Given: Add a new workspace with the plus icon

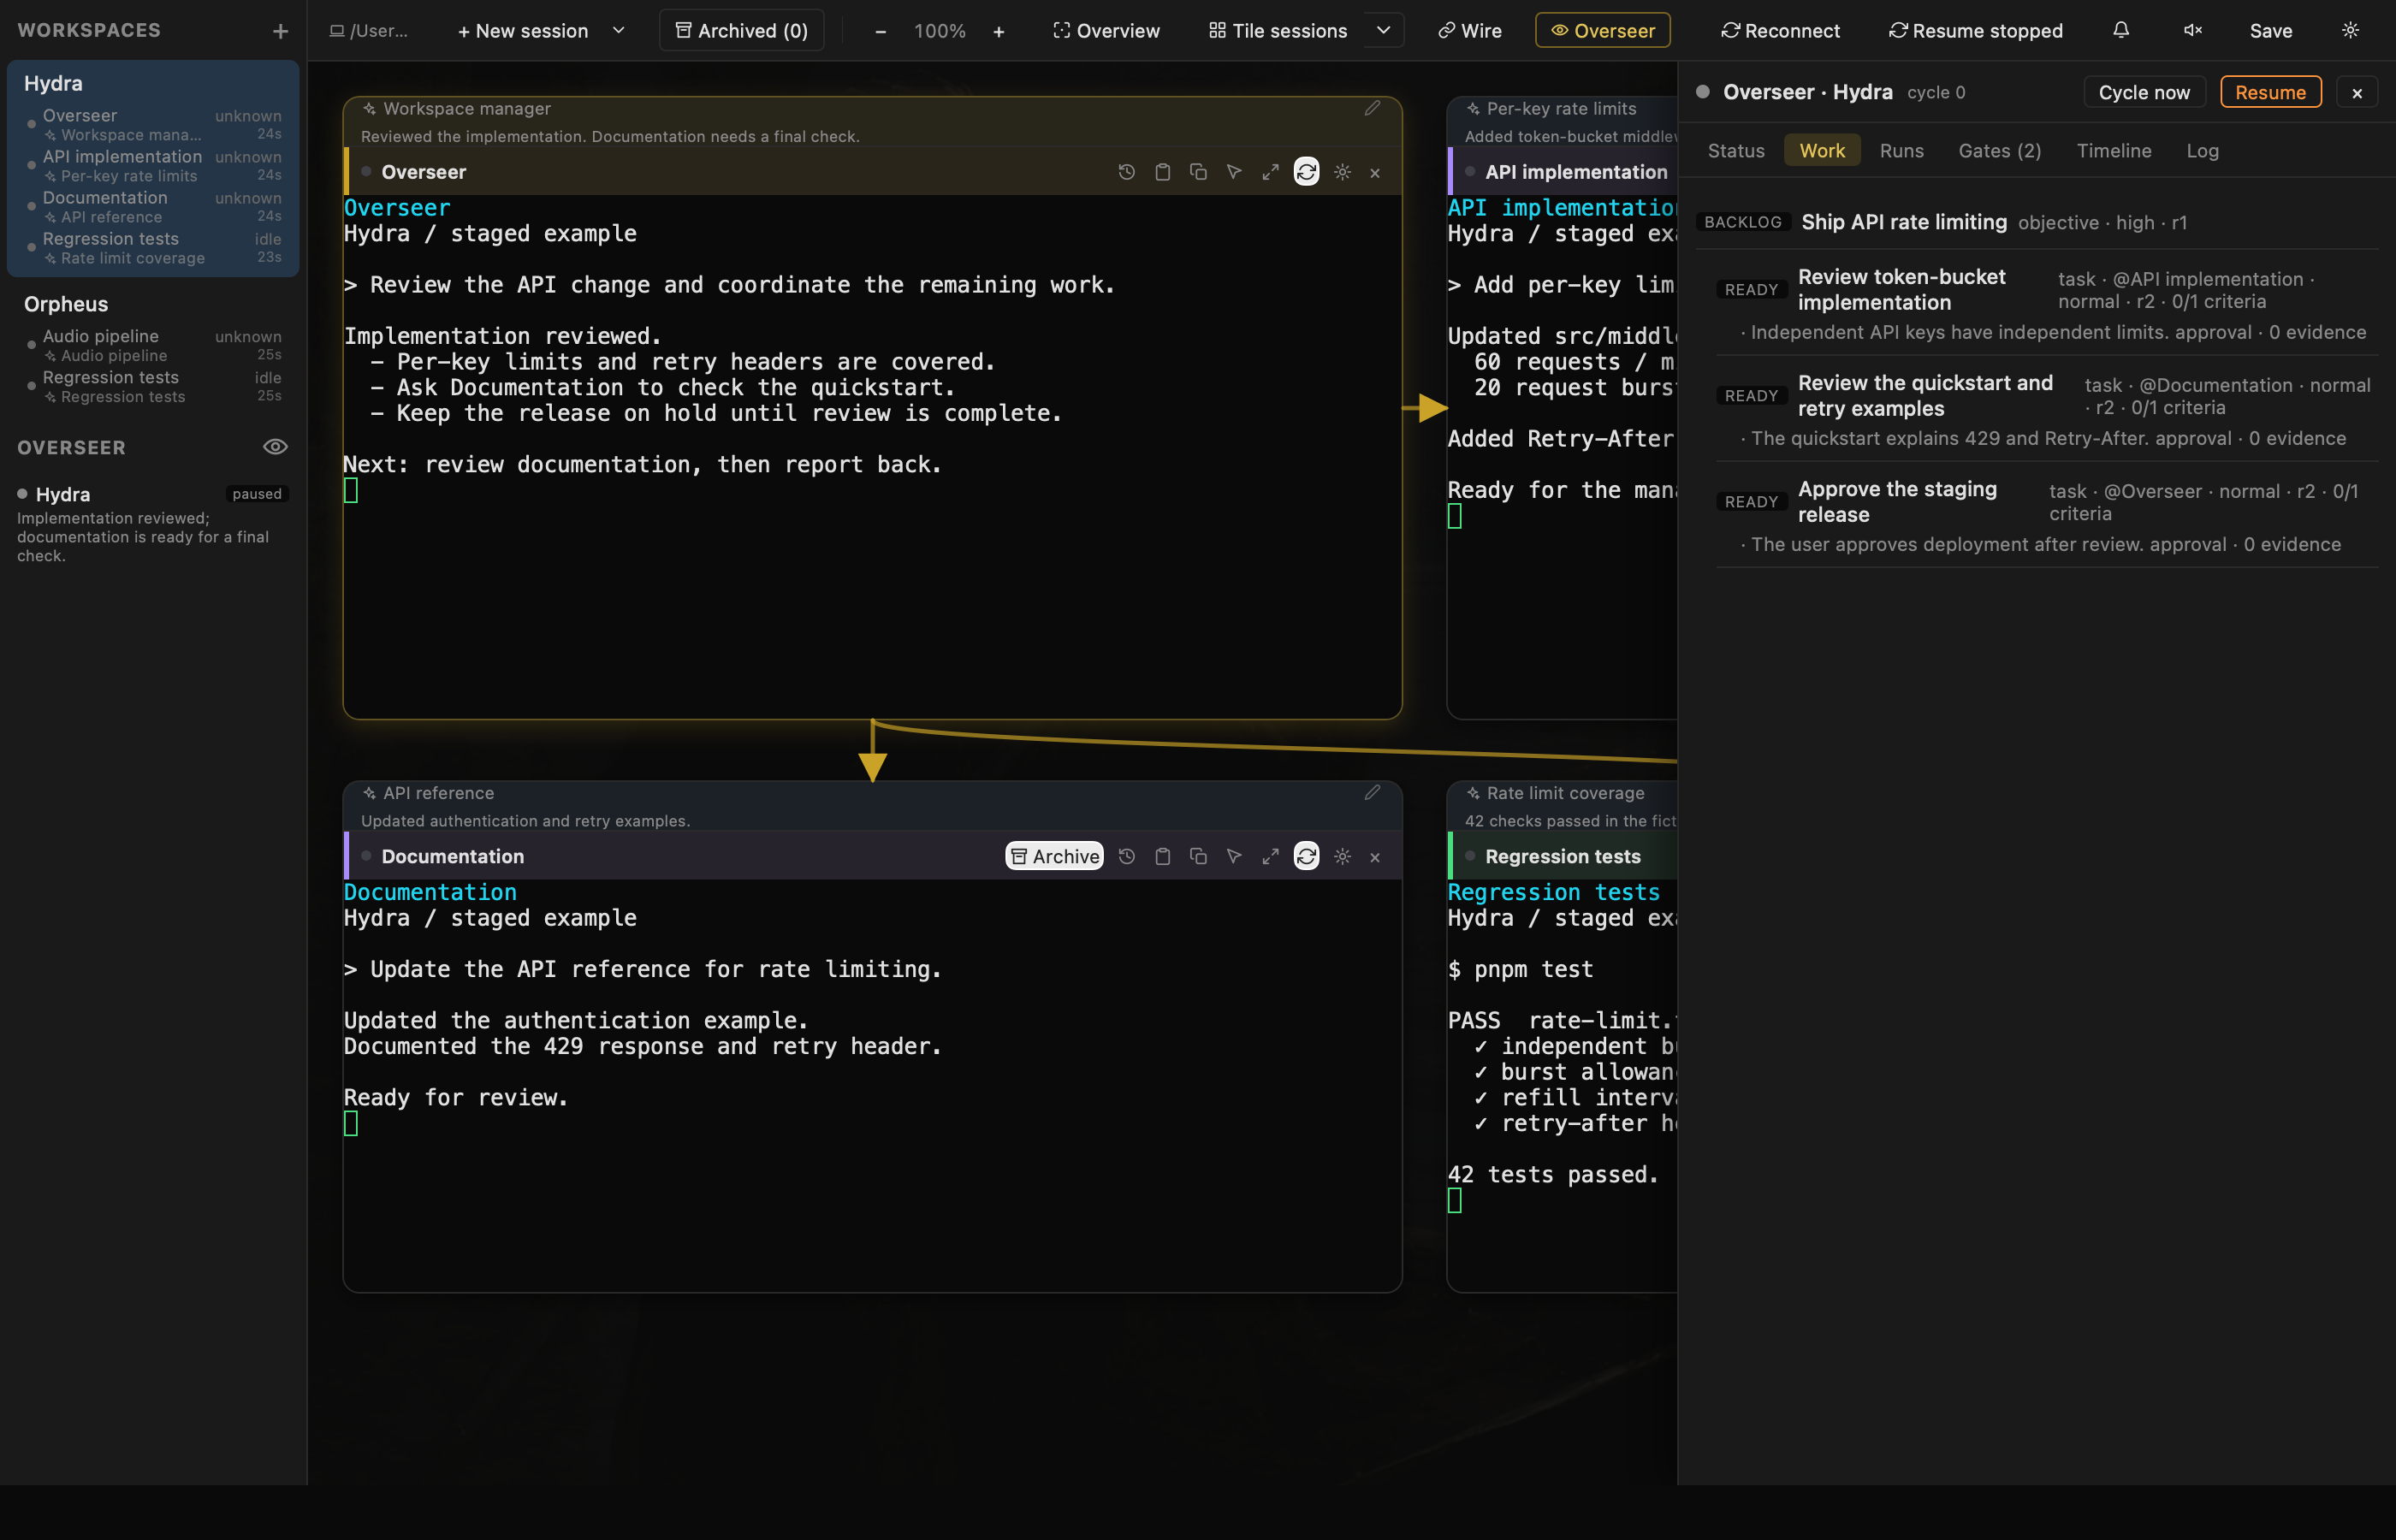Looking at the screenshot, I should 280,31.
